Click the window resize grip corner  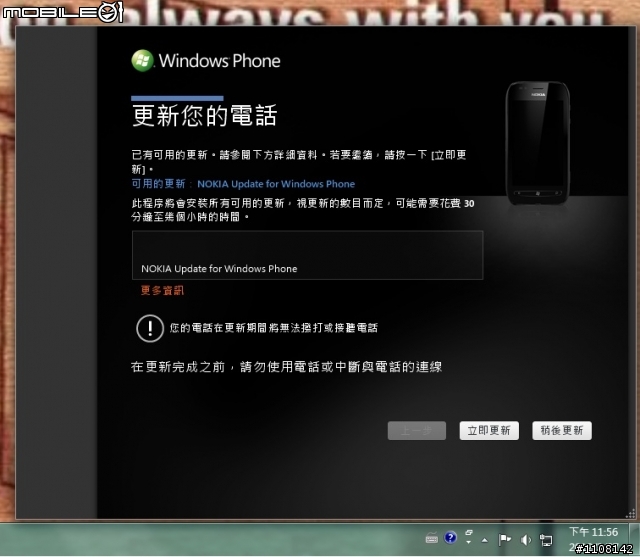(631, 514)
